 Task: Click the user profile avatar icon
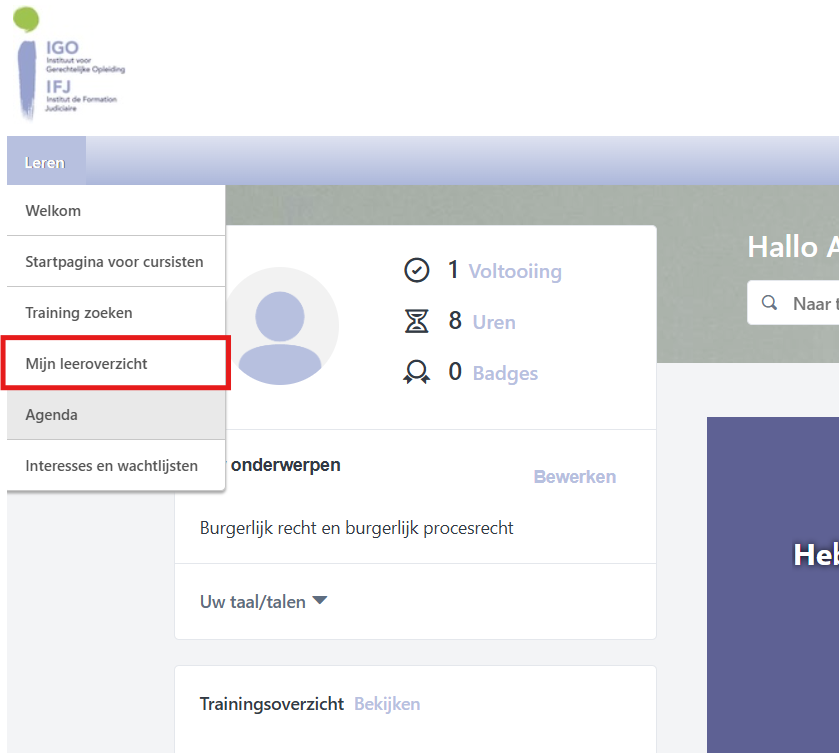(282, 326)
